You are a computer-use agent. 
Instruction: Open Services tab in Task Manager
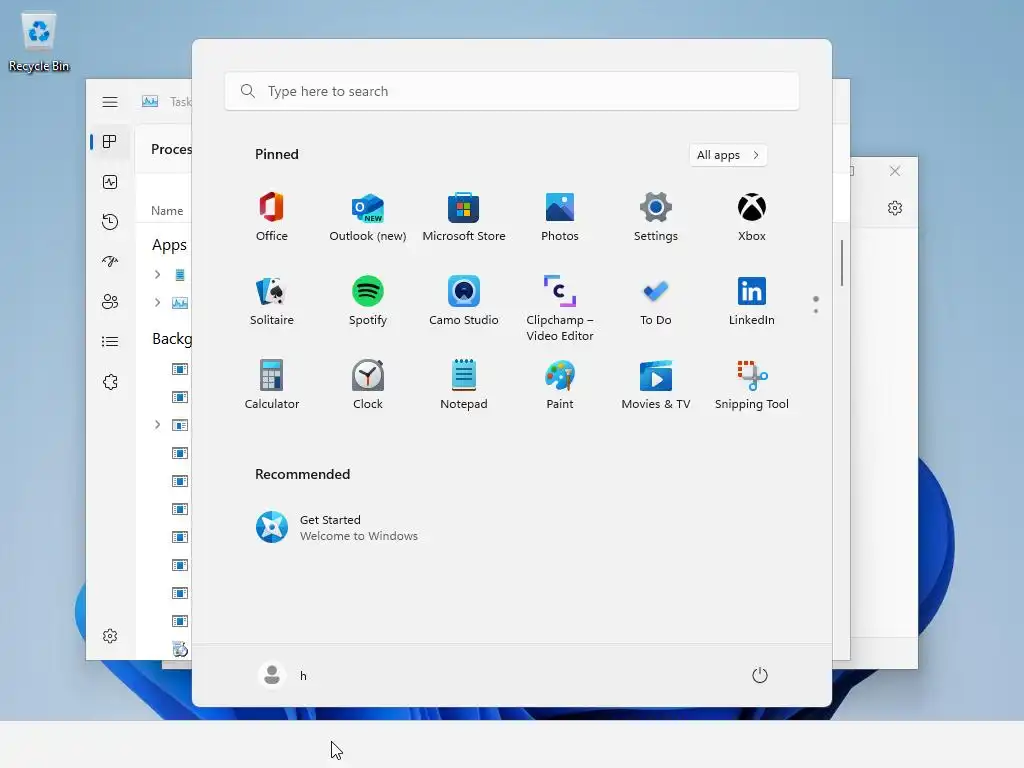tap(110, 381)
